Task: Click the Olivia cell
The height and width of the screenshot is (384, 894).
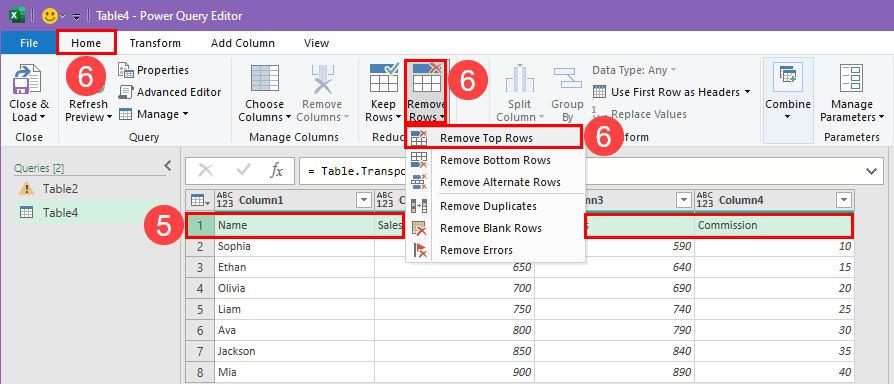Action: (294, 289)
